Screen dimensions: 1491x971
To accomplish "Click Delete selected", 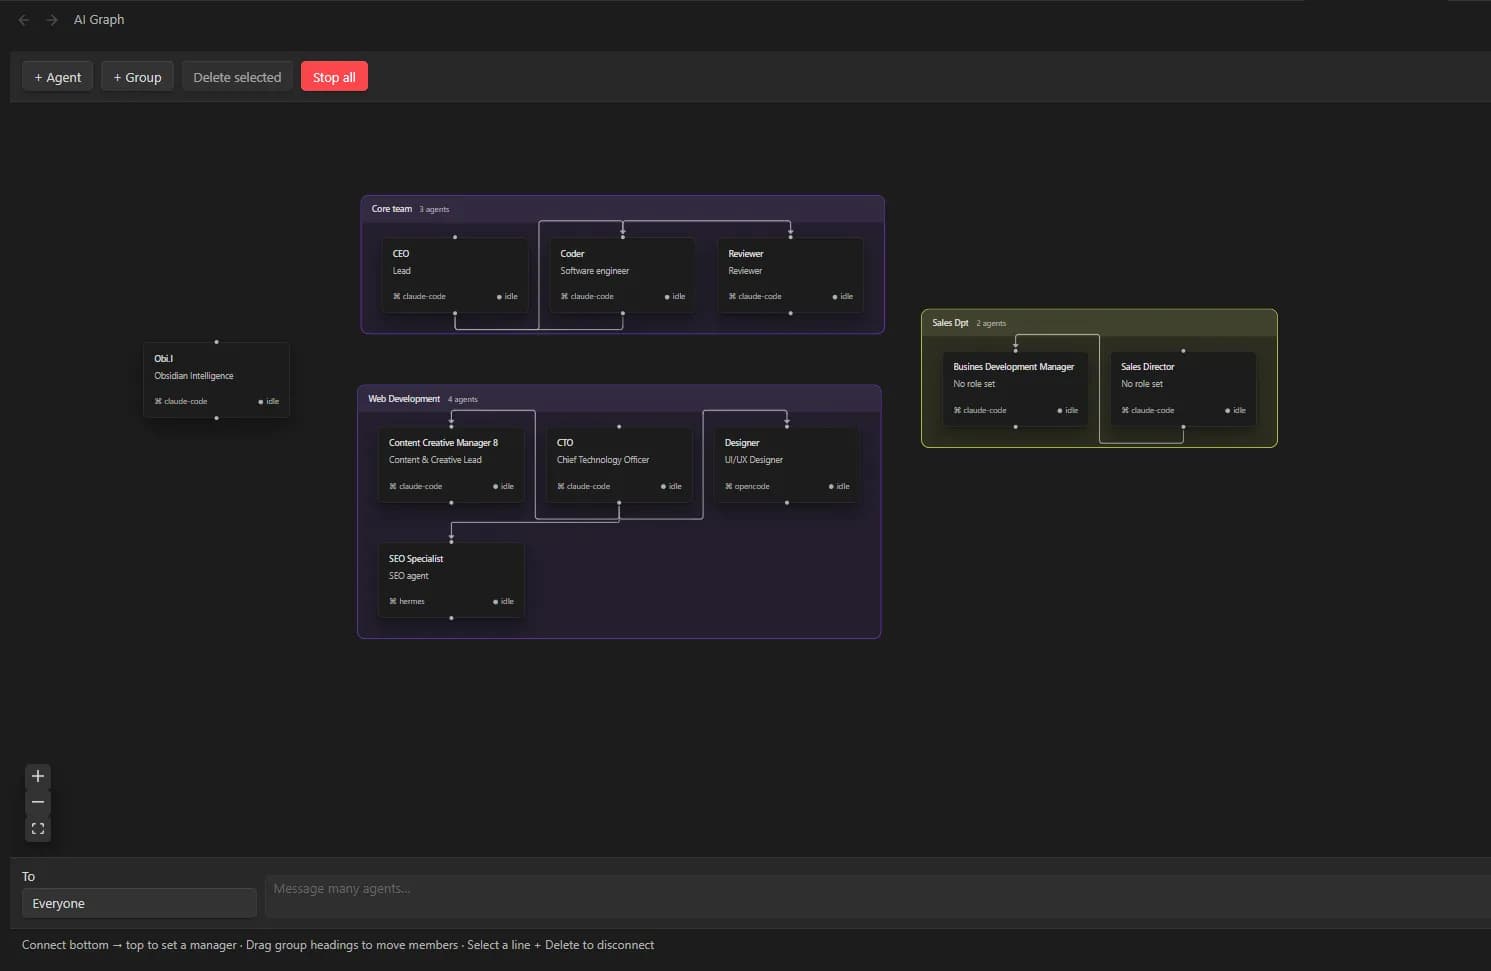I will [237, 77].
